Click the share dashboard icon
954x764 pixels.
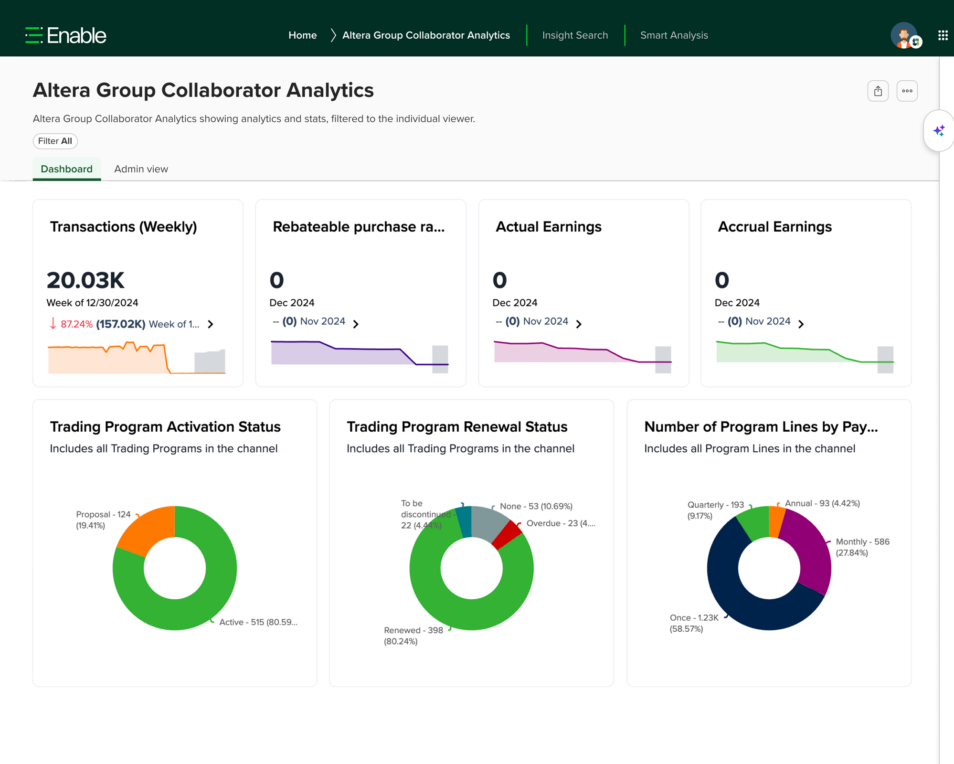[877, 91]
